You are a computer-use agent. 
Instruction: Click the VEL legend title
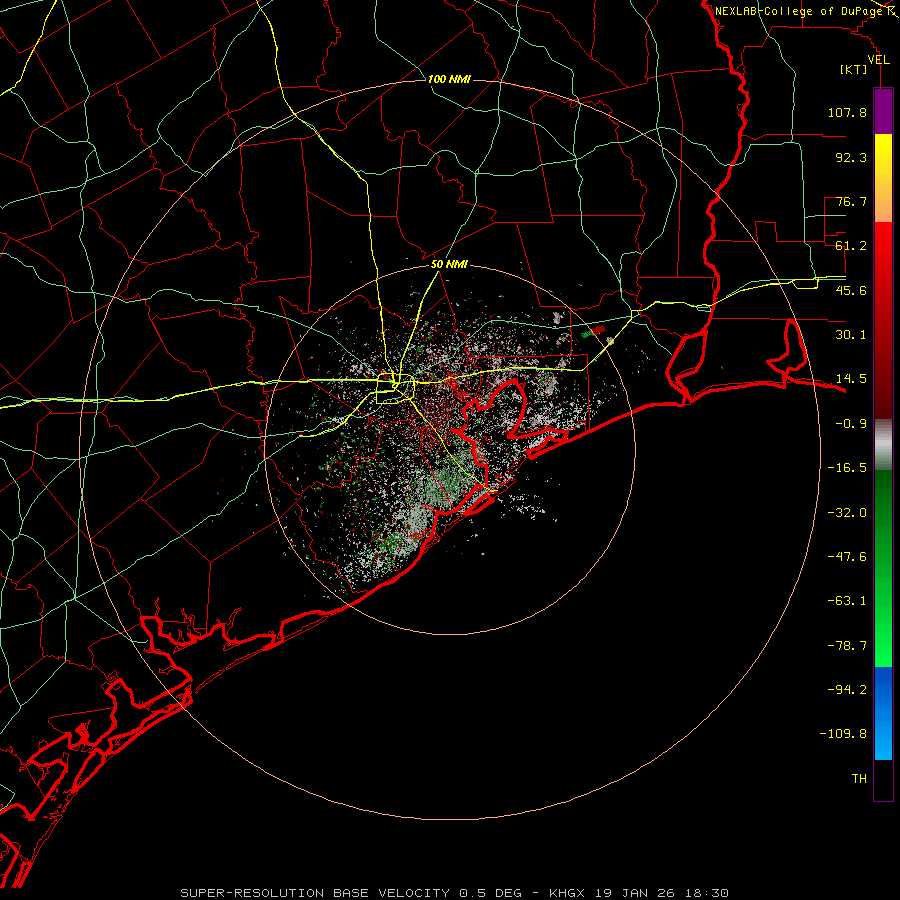click(878, 60)
